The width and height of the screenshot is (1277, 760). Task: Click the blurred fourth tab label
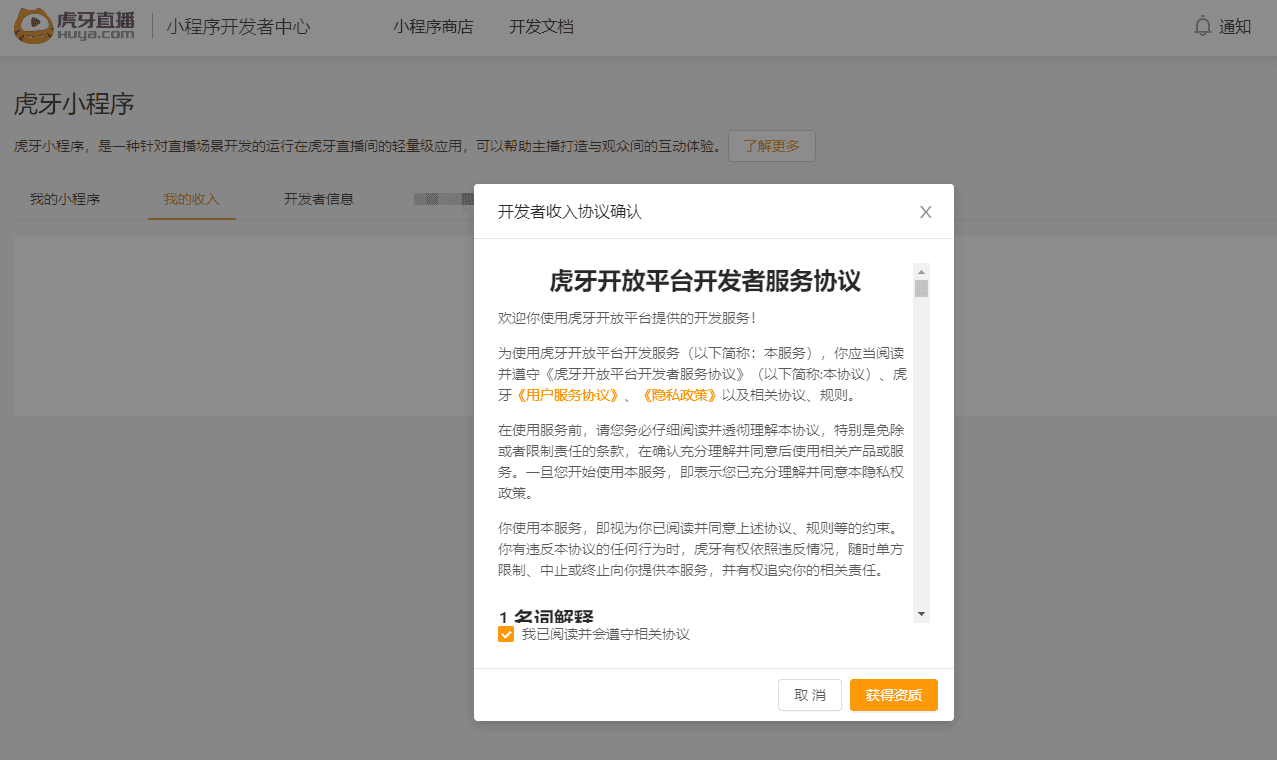[x=442, y=199]
